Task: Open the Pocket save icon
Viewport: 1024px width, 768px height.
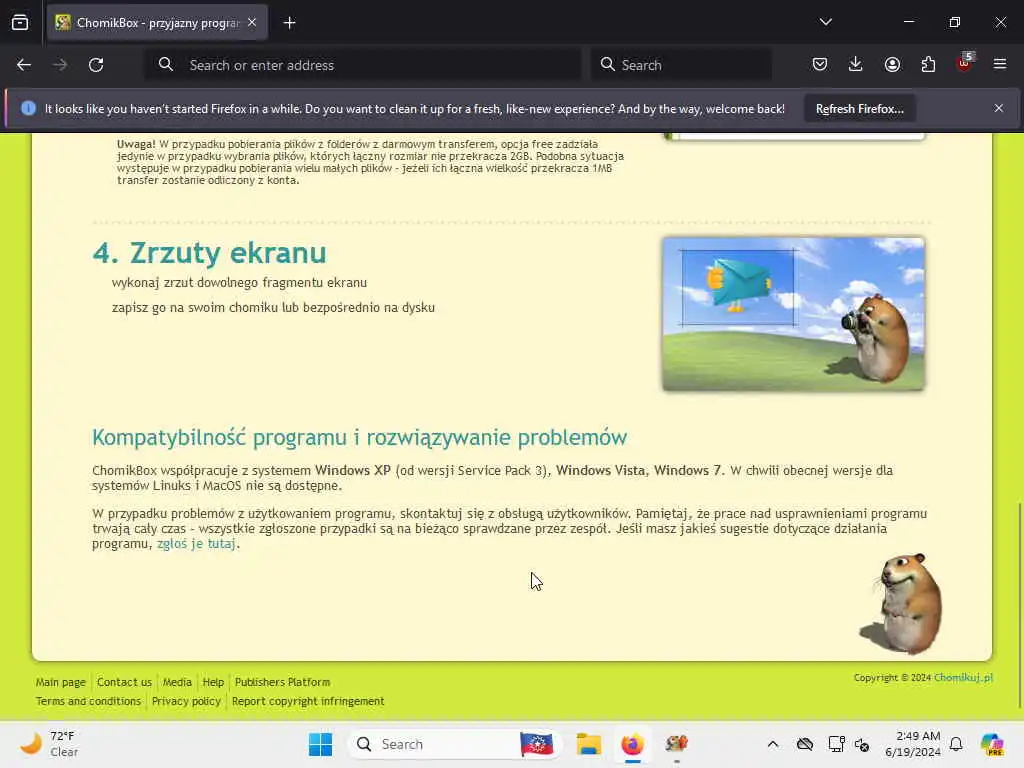Action: click(x=820, y=64)
